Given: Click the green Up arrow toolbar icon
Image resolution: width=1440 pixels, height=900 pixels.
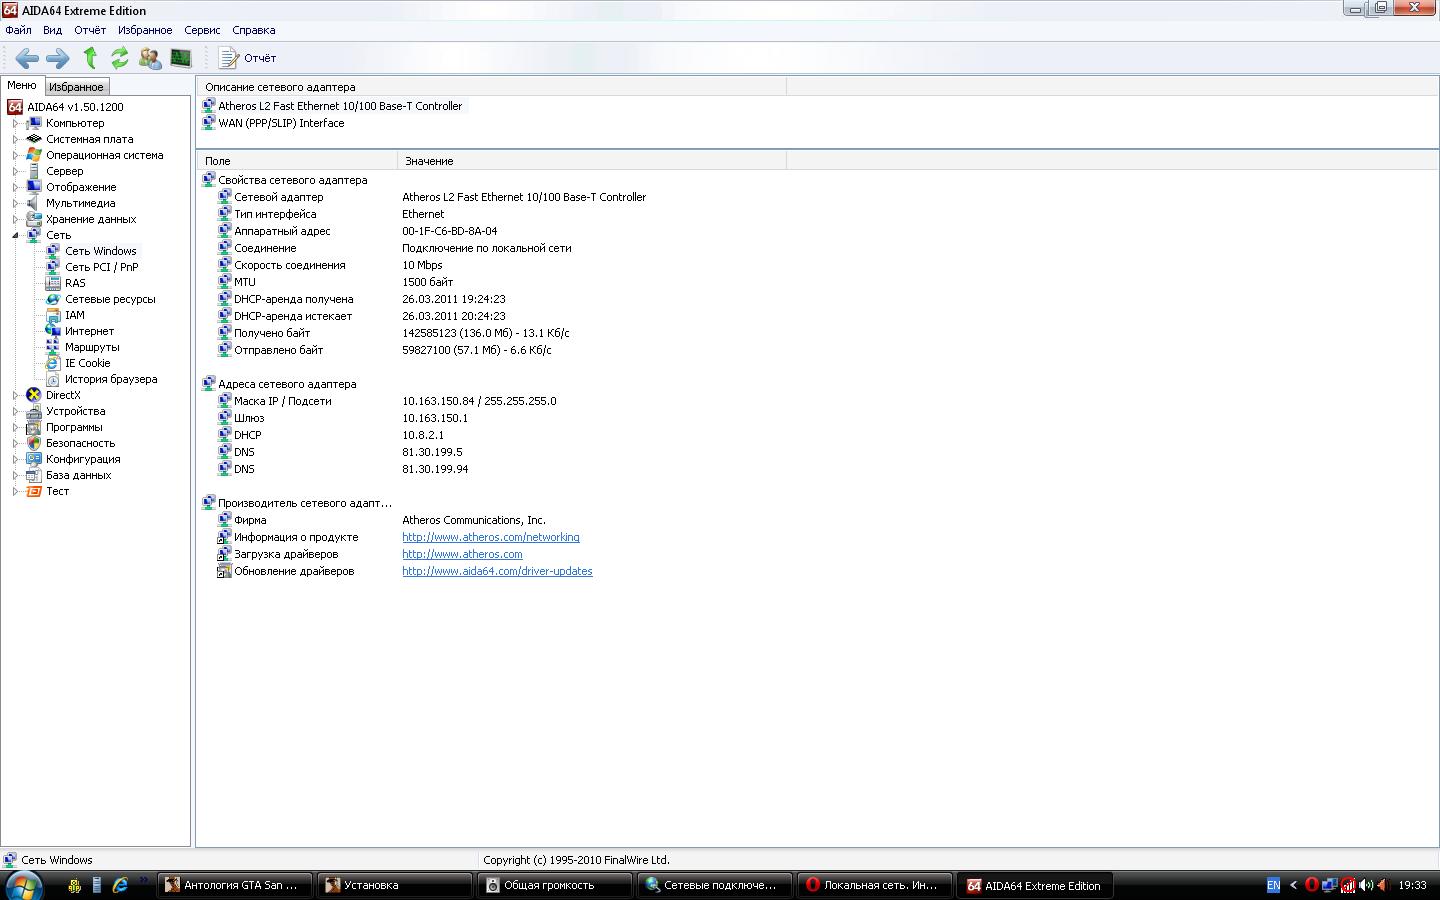Looking at the screenshot, I should (90, 58).
